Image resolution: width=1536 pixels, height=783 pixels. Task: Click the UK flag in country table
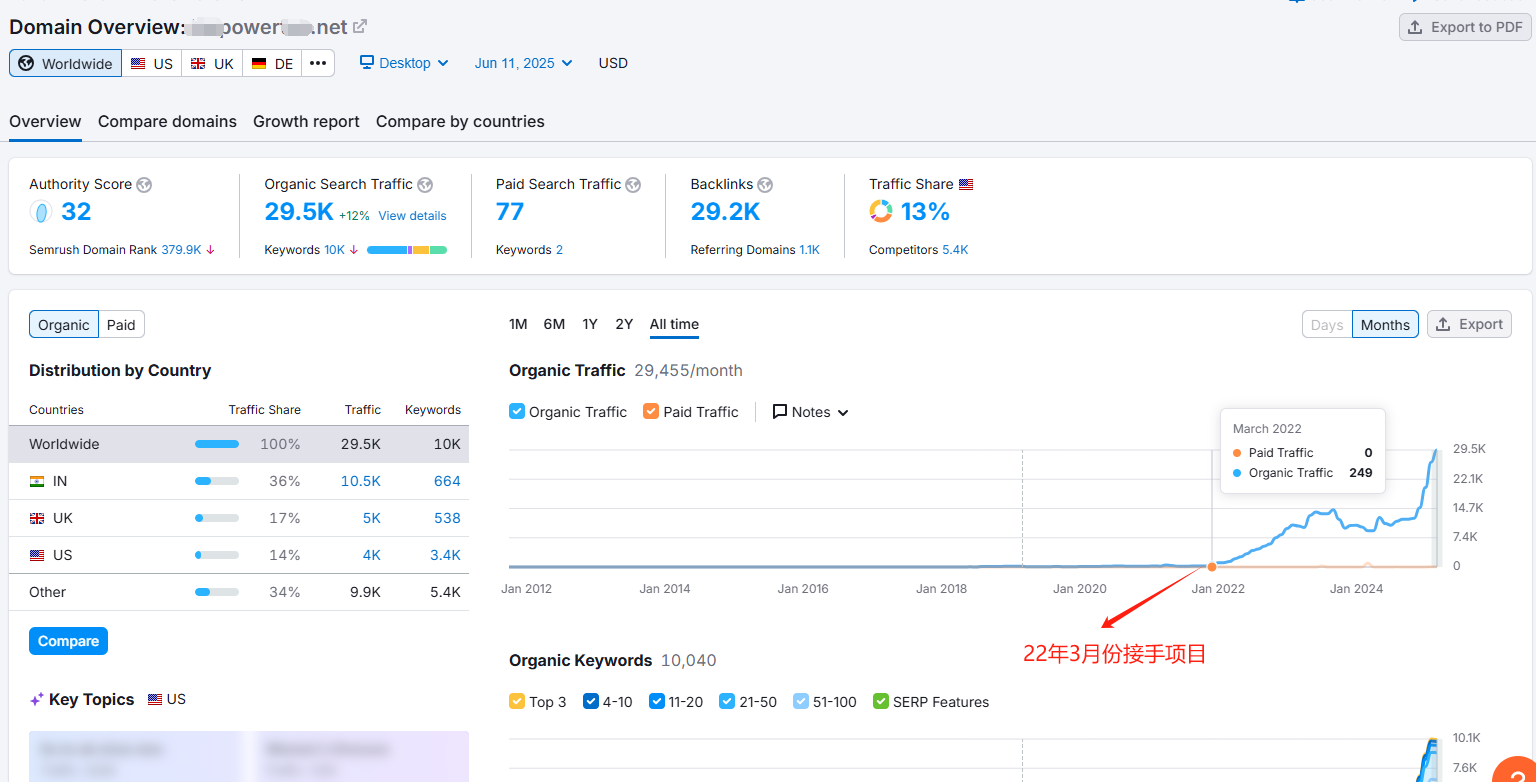click(x=37, y=518)
